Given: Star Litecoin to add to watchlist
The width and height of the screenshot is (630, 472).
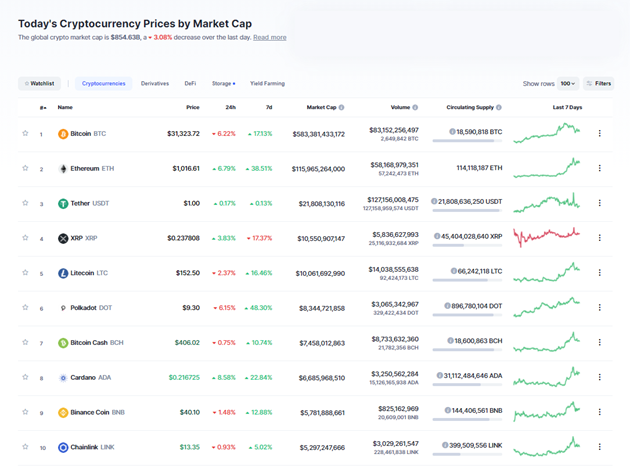Looking at the screenshot, I should click(x=25, y=272).
